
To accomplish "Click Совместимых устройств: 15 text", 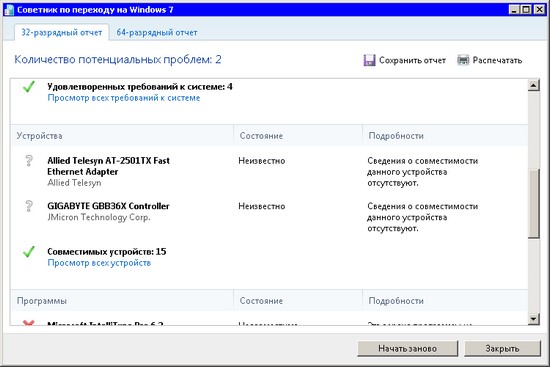I will 107,252.
